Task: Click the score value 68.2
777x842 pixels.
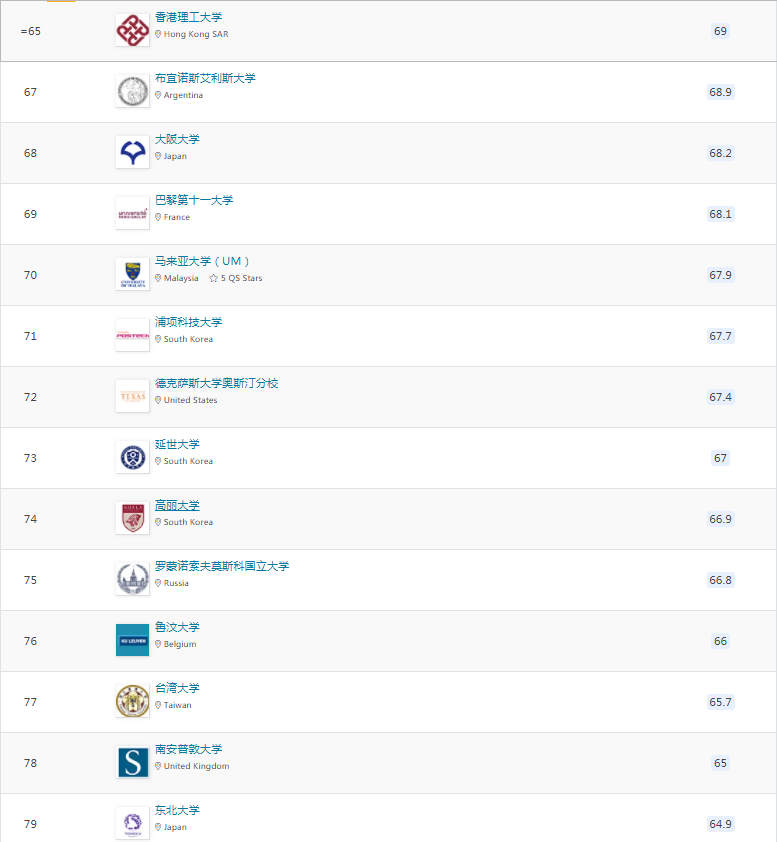Action: click(x=720, y=153)
